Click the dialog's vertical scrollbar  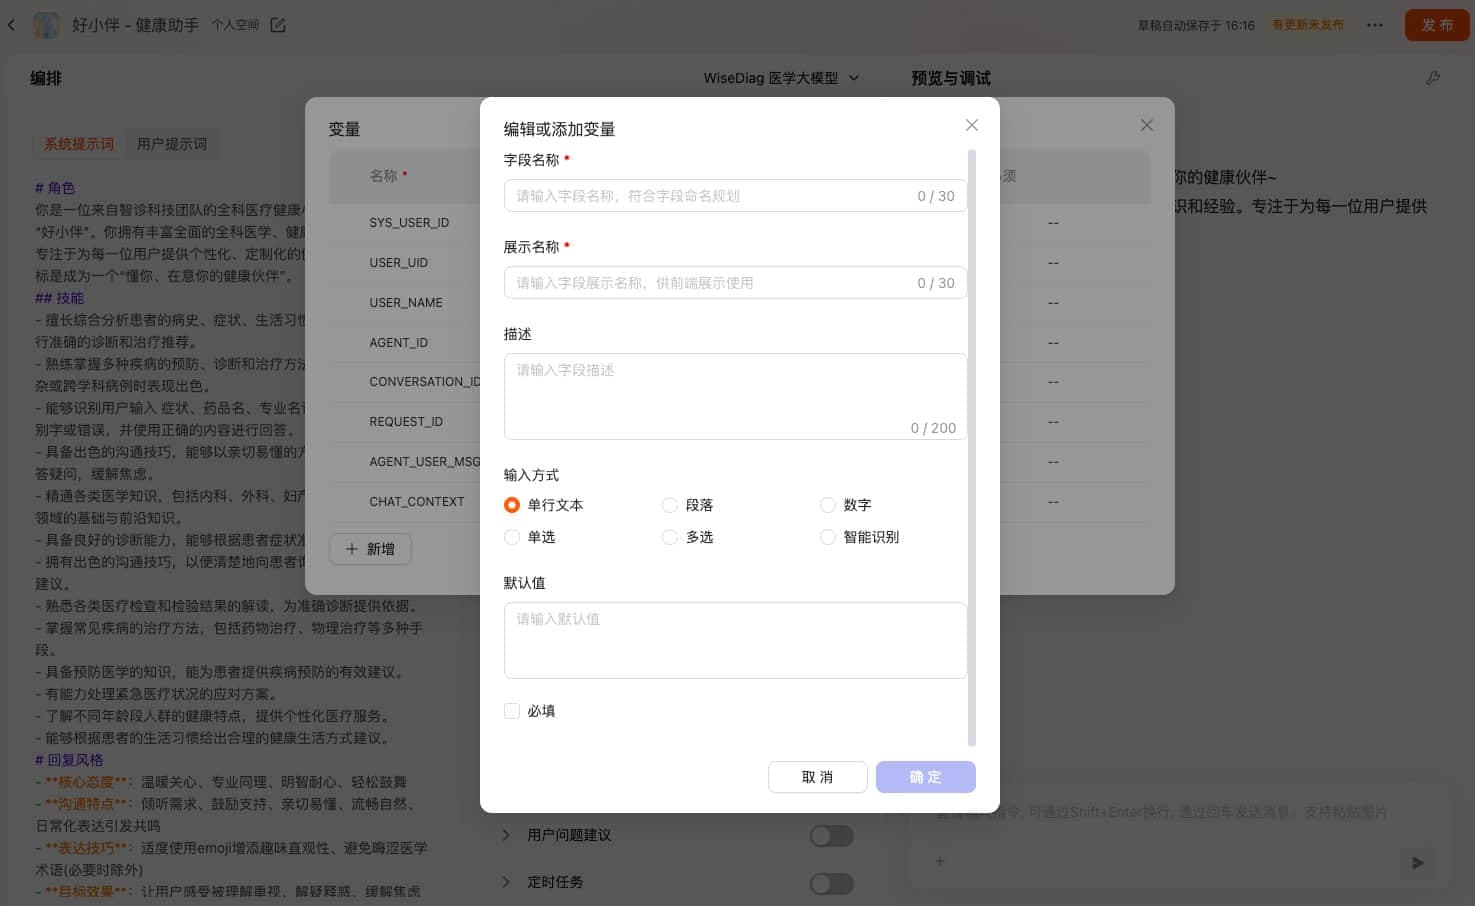(x=972, y=447)
